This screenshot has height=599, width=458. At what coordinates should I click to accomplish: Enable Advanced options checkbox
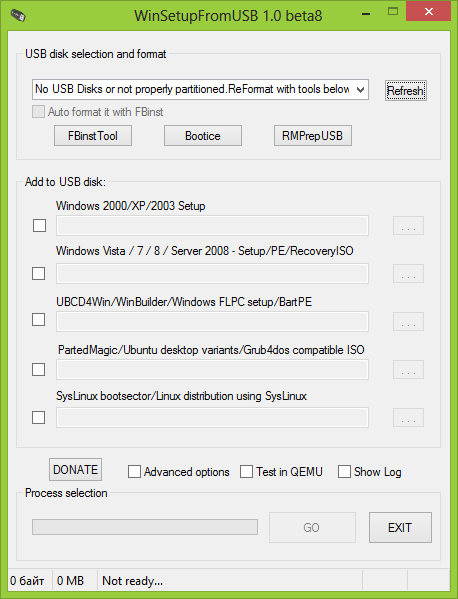tap(134, 472)
